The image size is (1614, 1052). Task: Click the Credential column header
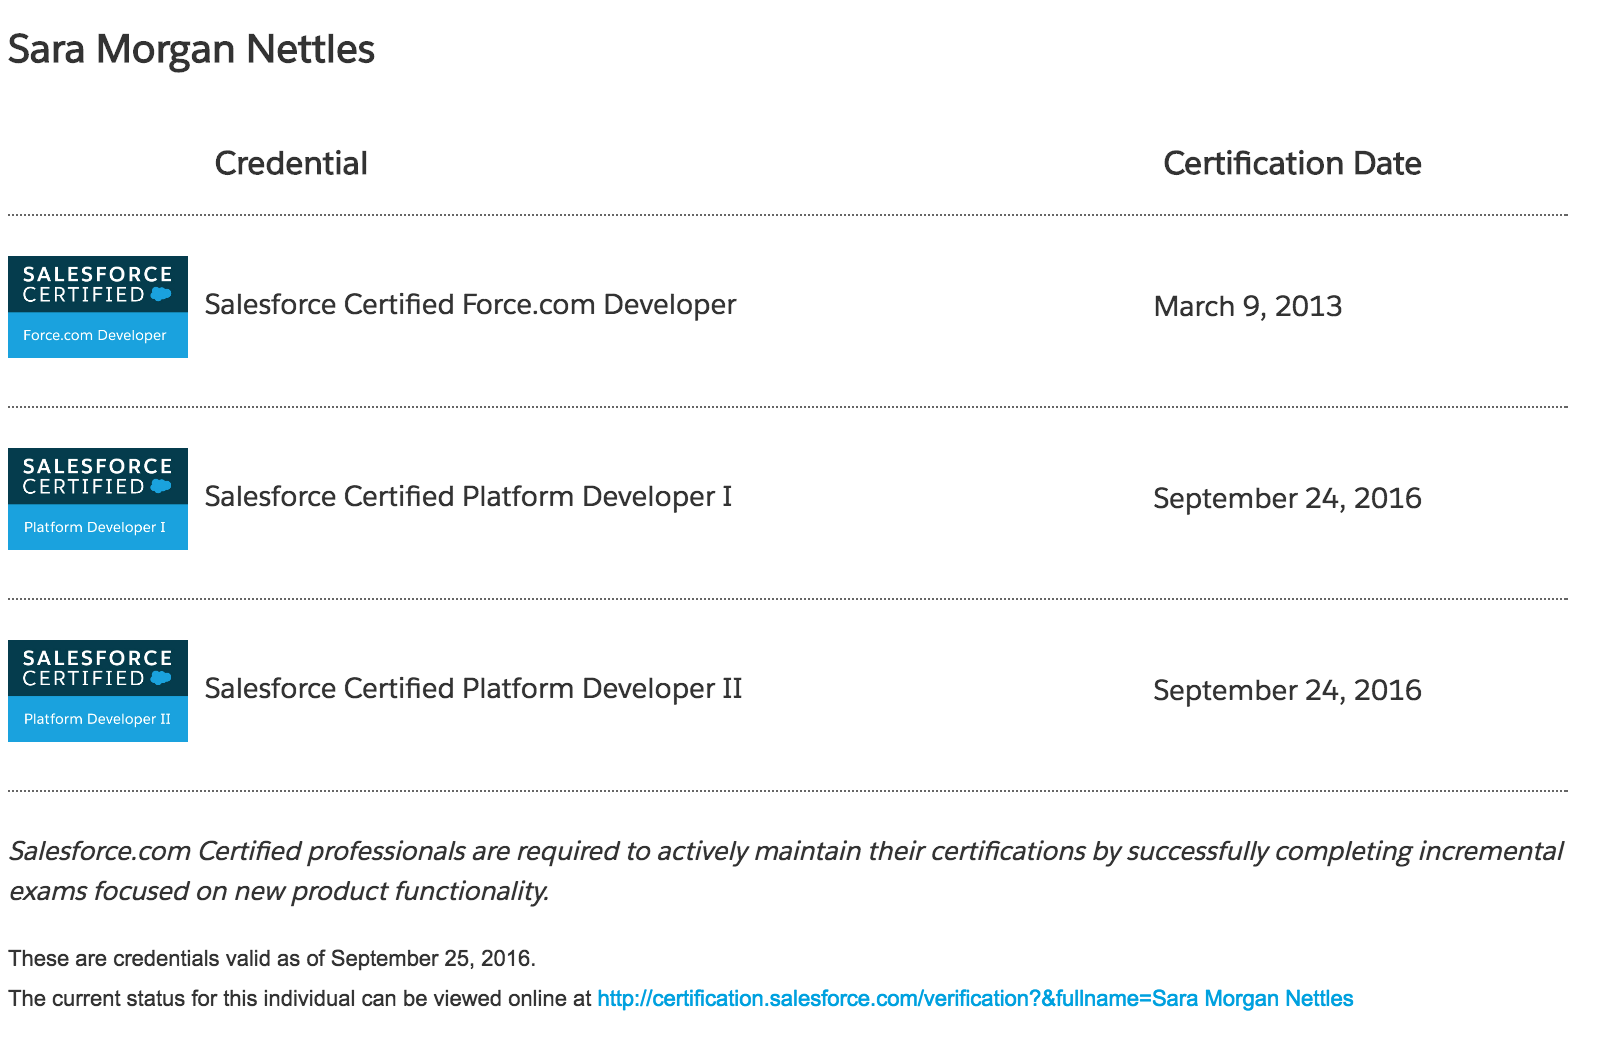coord(291,163)
